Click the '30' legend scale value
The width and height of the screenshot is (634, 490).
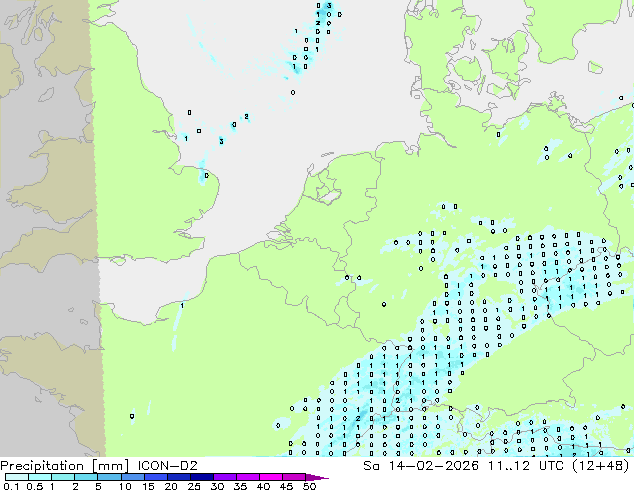[x=217, y=486]
